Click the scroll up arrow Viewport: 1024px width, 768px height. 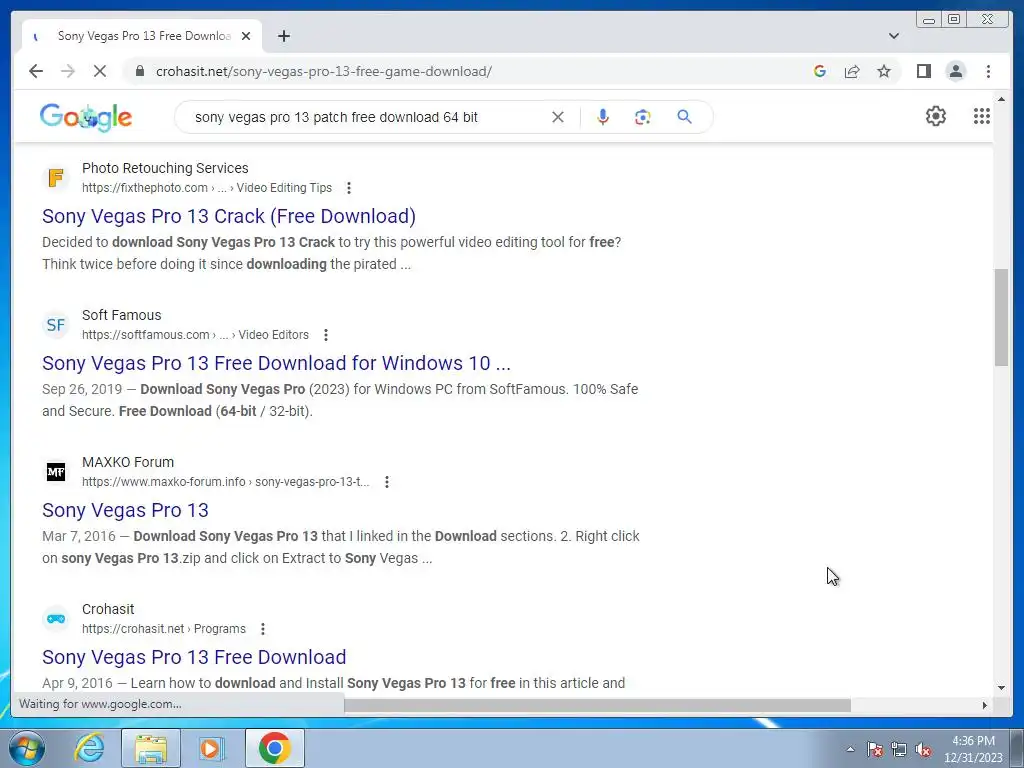[1001, 99]
